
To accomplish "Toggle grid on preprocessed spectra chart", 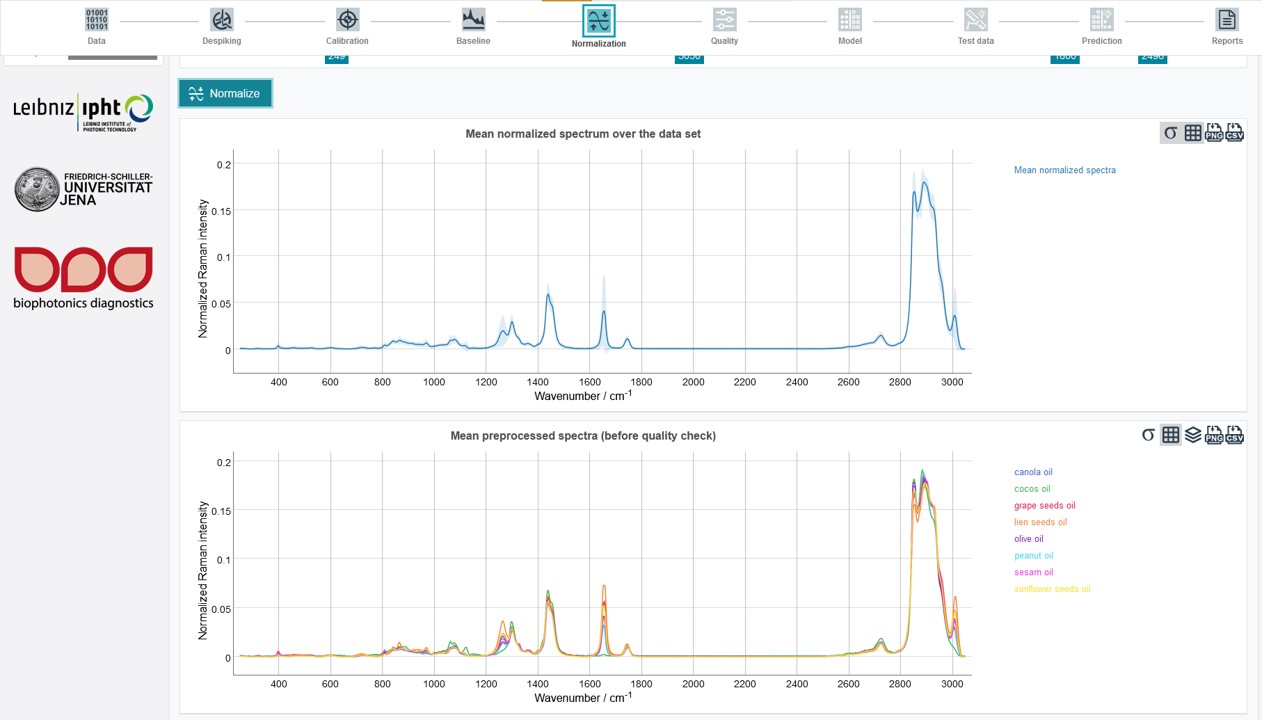I will point(1171,435).
